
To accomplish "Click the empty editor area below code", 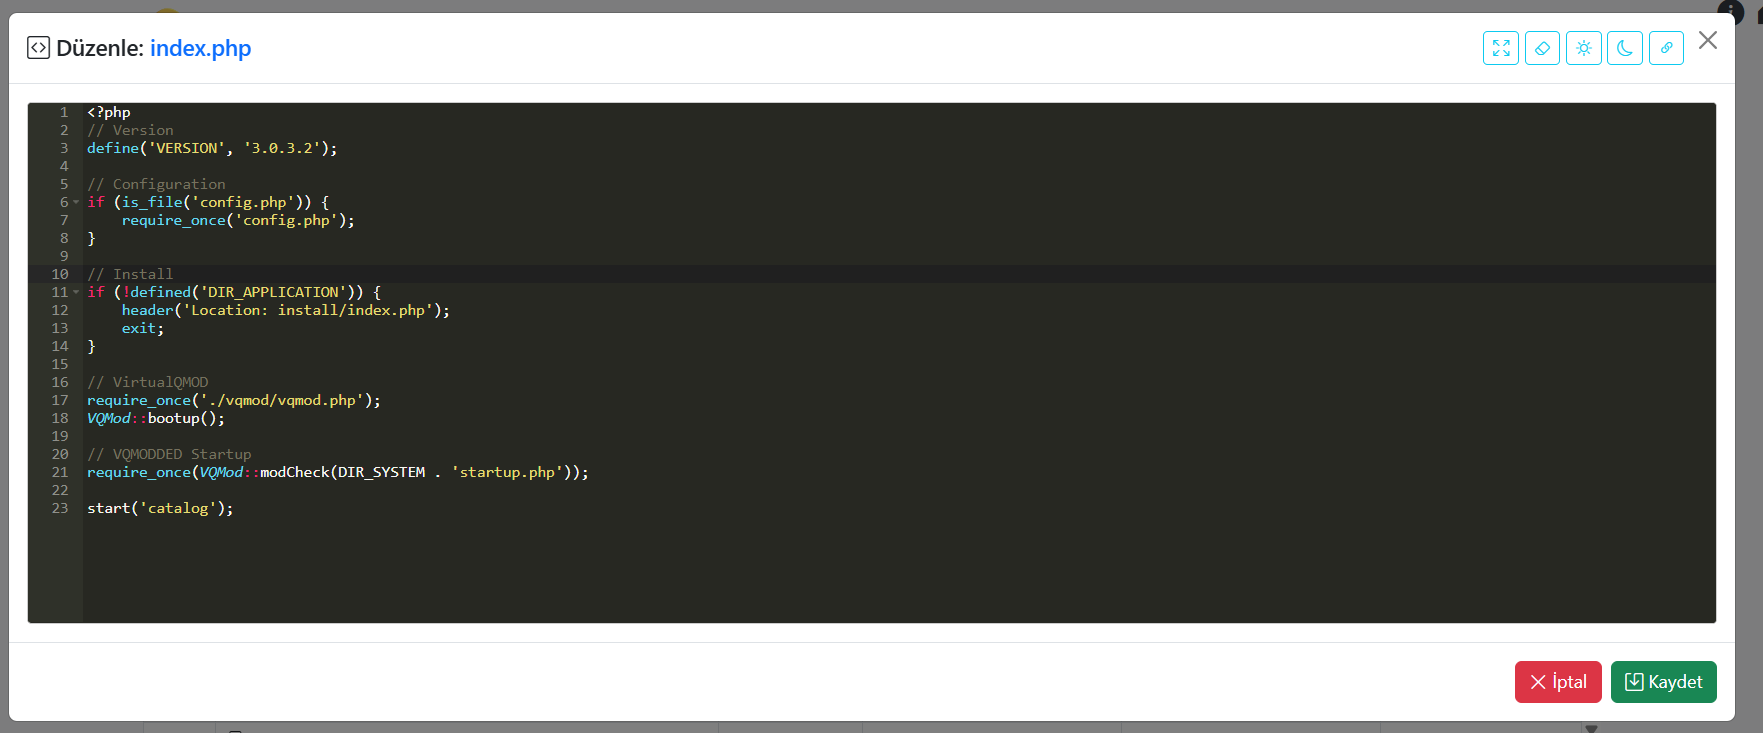I will tap(898, 570).
